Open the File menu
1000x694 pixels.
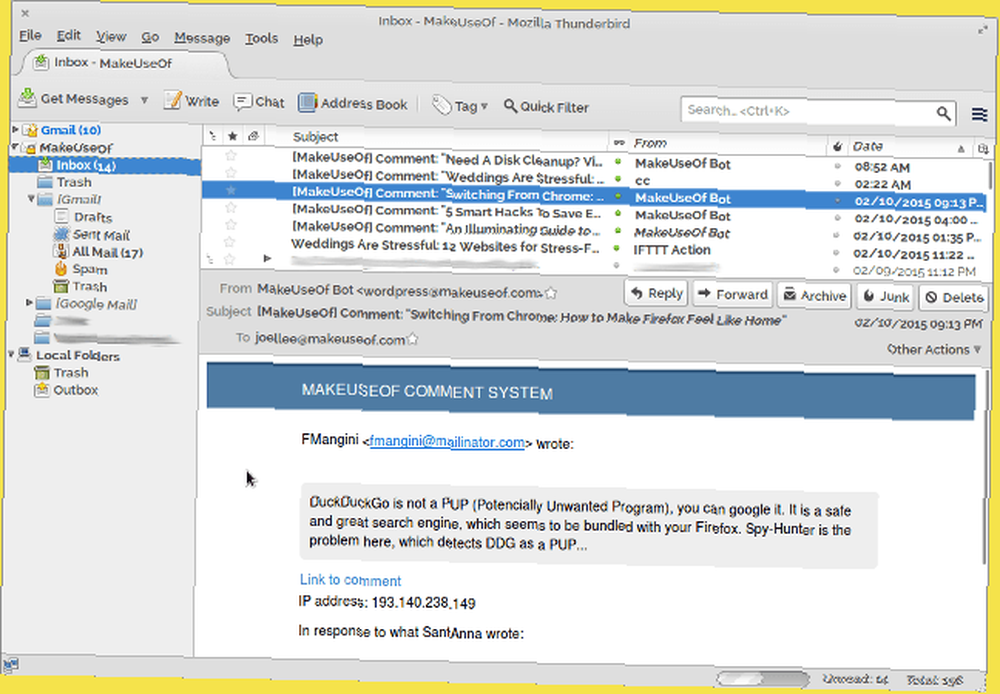point(30,35)
